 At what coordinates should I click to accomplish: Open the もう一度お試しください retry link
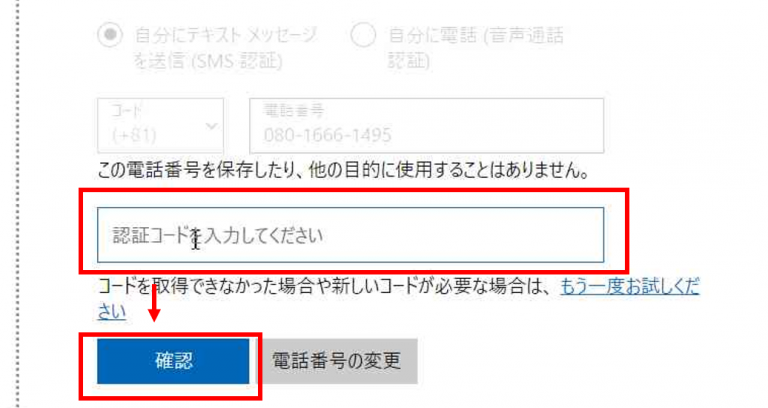630,286
